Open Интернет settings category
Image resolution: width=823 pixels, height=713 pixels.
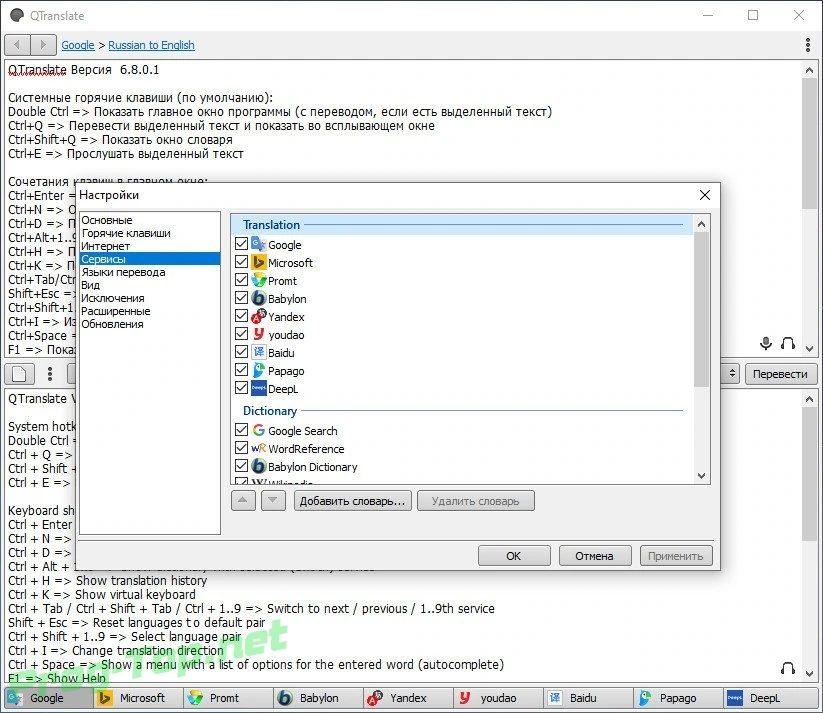150,246
